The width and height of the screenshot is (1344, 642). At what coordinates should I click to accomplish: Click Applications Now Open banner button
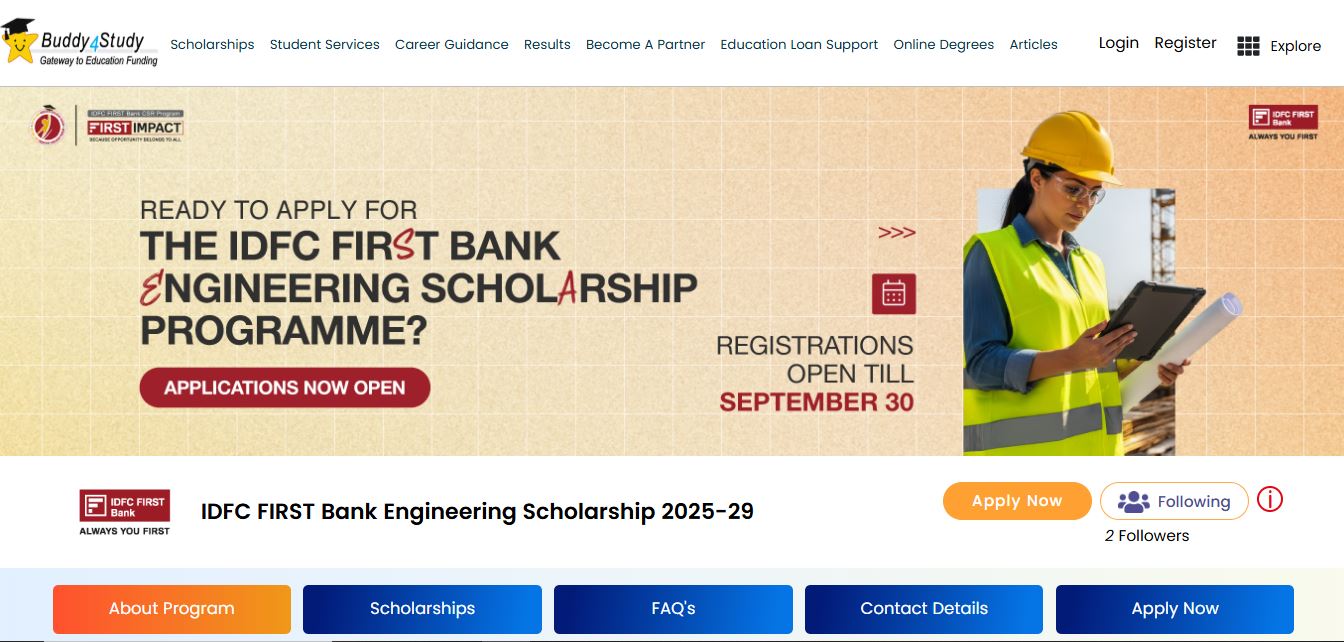[285, 388]
